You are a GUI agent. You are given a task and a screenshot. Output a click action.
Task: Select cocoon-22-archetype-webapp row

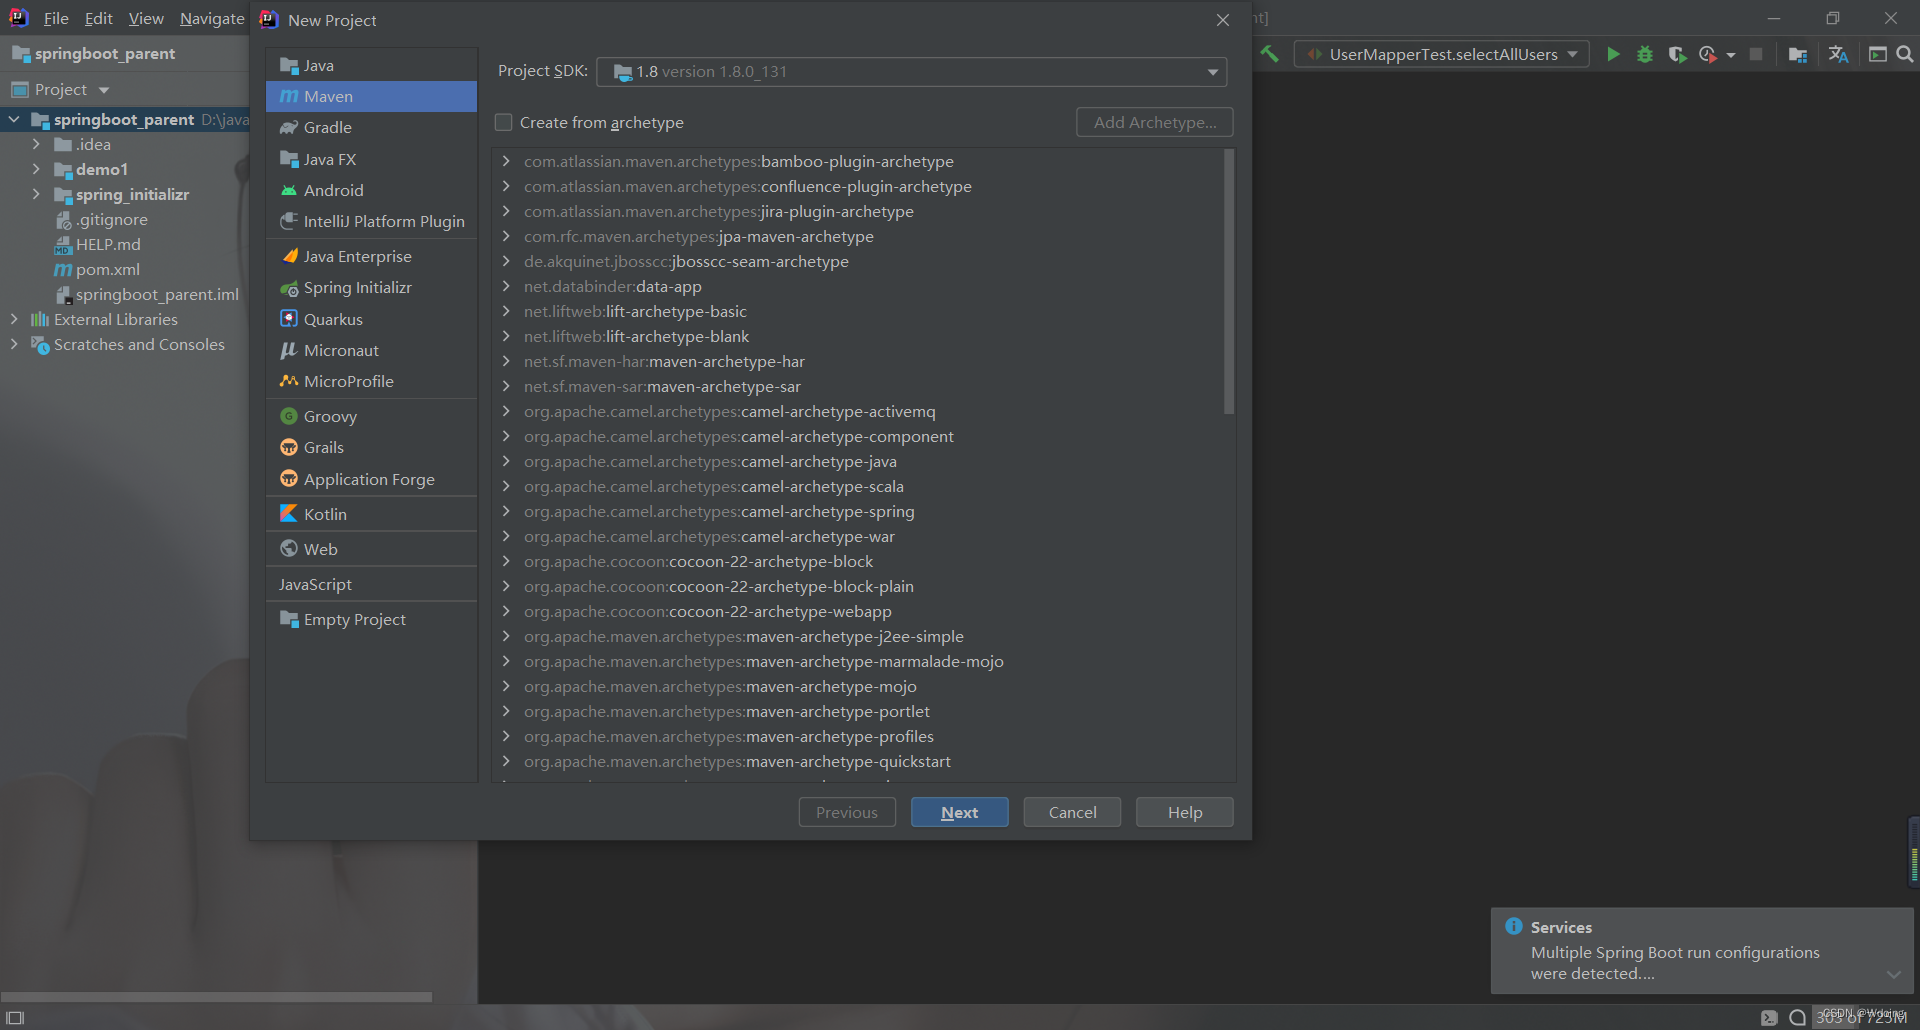[860, 611]
